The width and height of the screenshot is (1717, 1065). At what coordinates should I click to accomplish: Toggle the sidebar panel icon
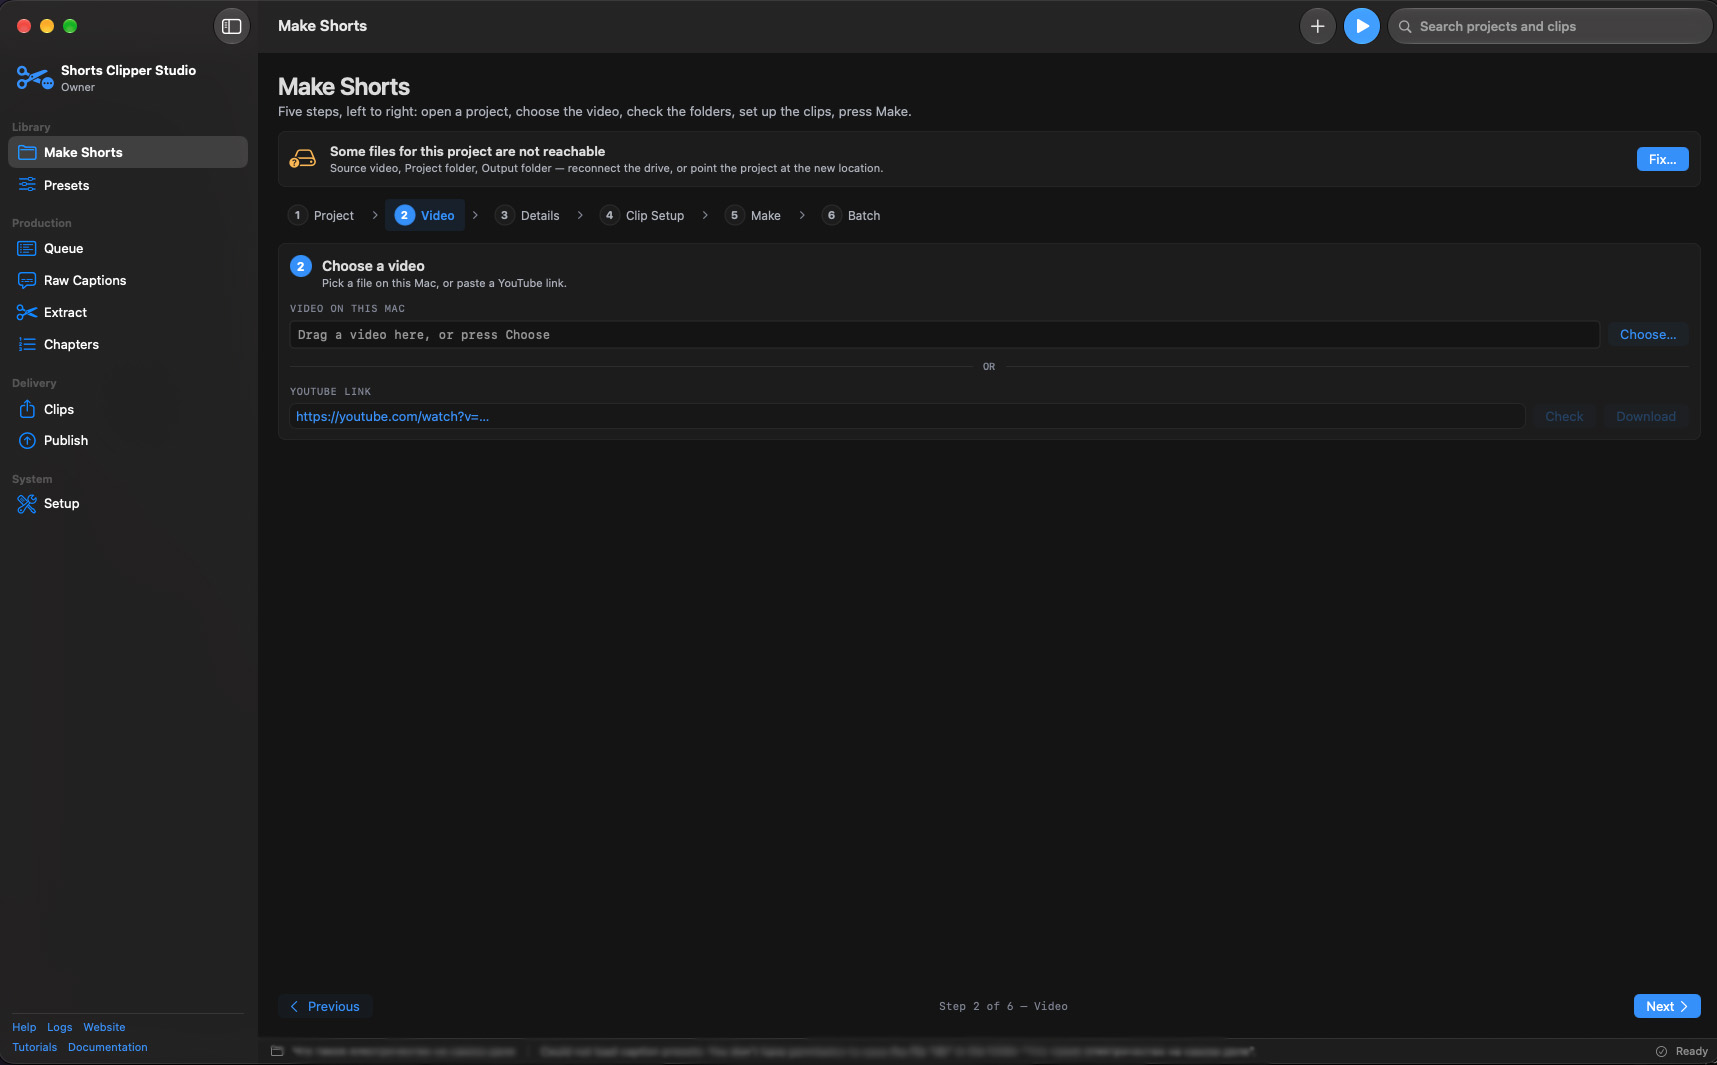[x=232, y=26]
